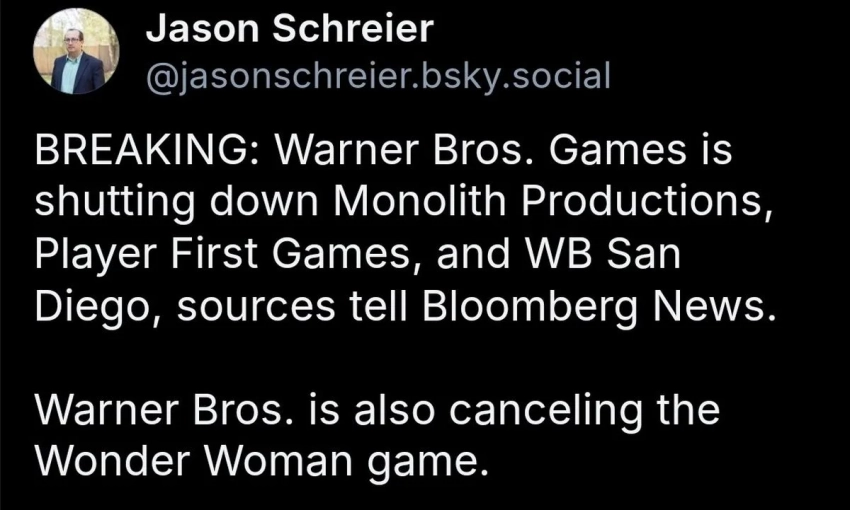Click the words "shutting down"

(x=178, y=203)
